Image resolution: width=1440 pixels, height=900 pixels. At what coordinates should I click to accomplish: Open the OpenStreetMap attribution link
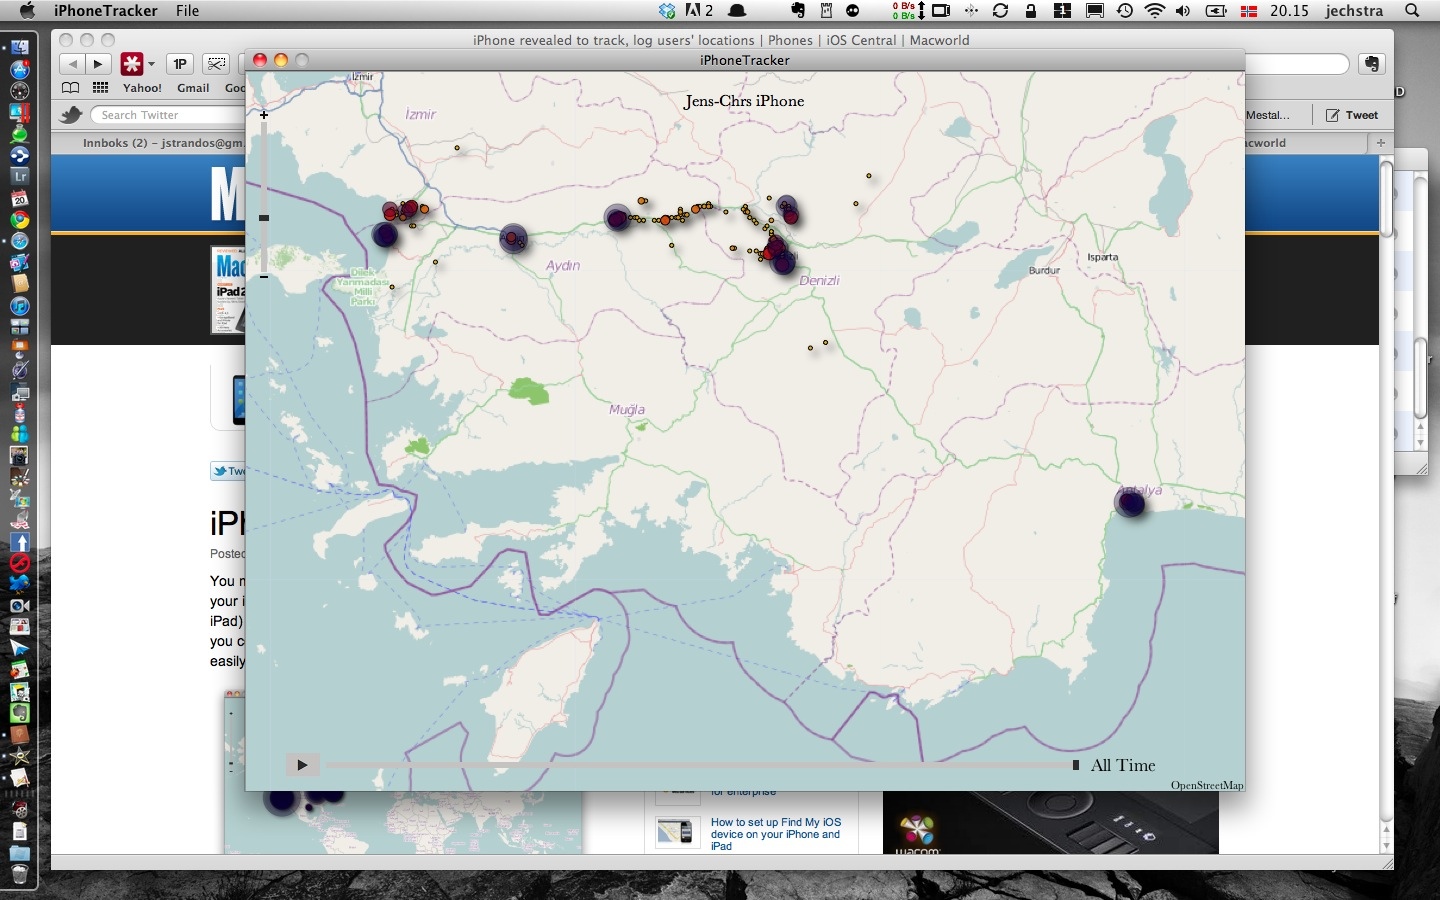point(1207,785)
